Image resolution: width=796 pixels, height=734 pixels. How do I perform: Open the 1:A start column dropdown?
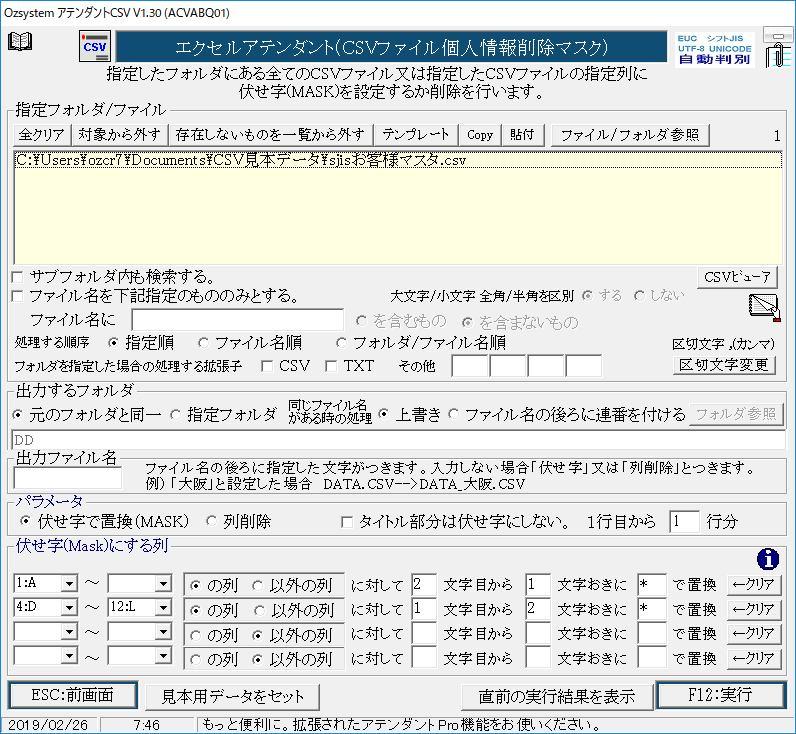[69, 583]
